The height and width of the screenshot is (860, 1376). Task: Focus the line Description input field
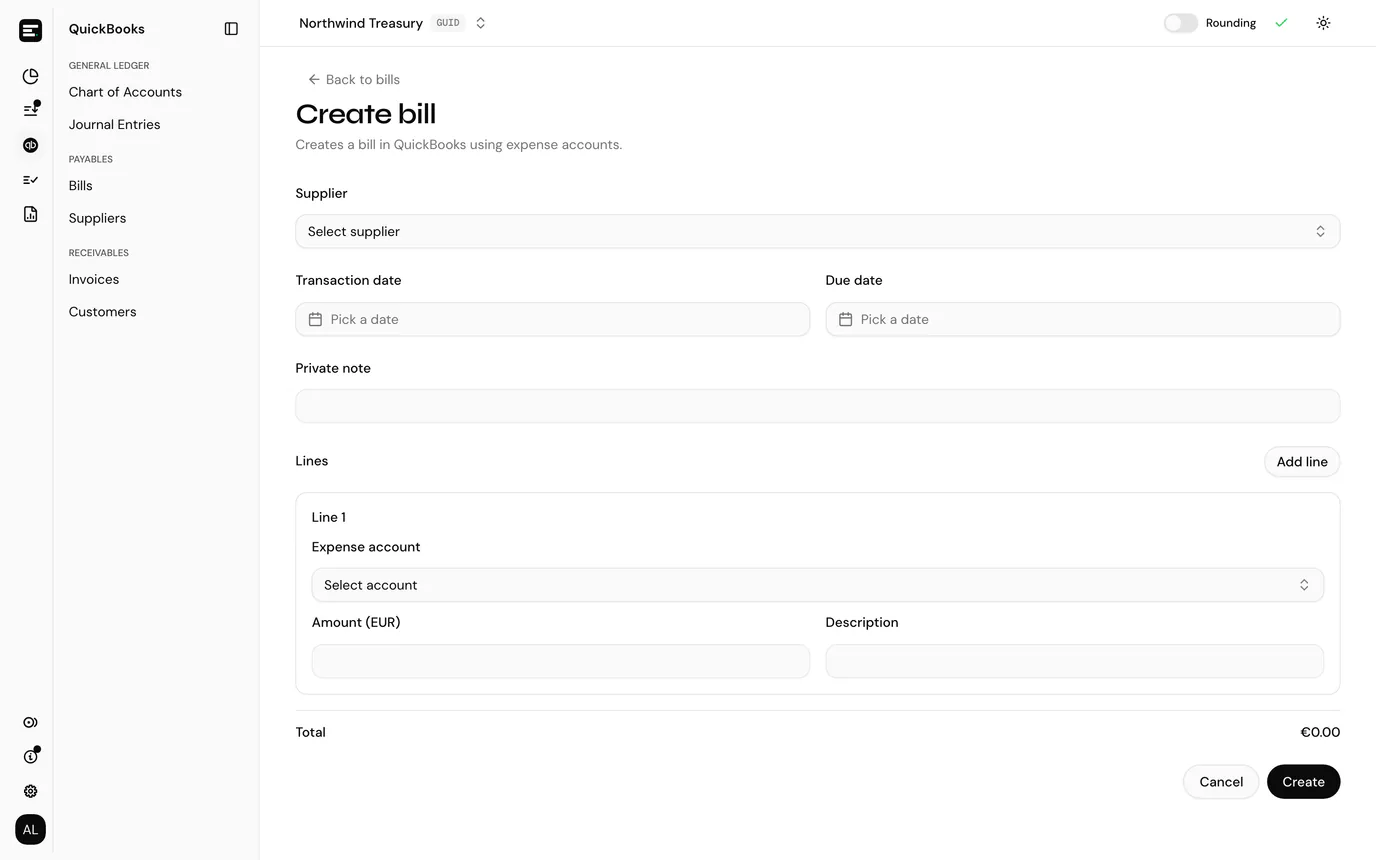pos(1074,661)
